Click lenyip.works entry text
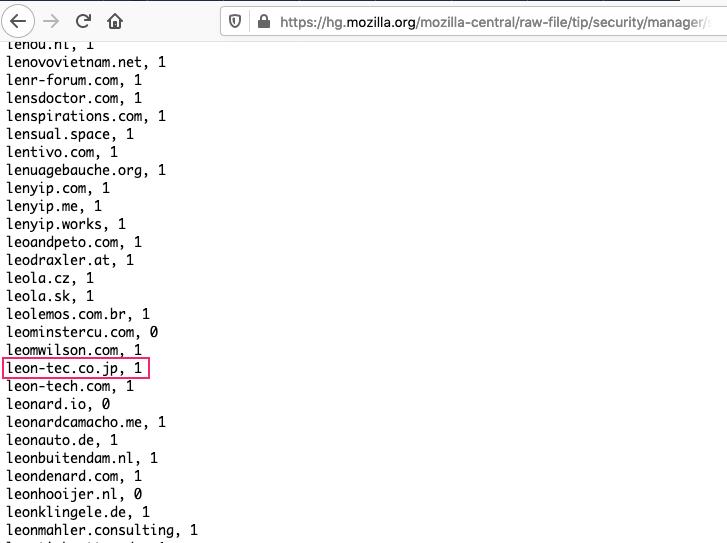The image size is (727, 543). coord(54,224)
